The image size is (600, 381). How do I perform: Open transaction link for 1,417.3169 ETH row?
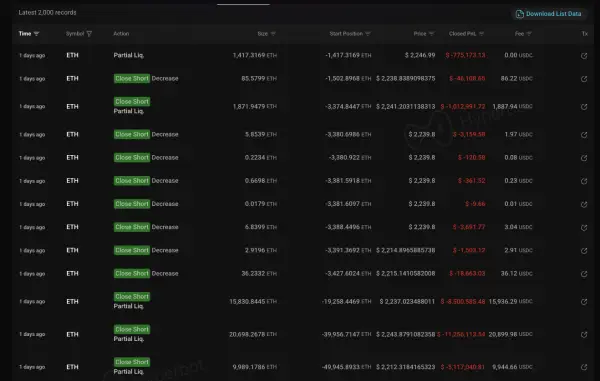(x=584, y=56)
